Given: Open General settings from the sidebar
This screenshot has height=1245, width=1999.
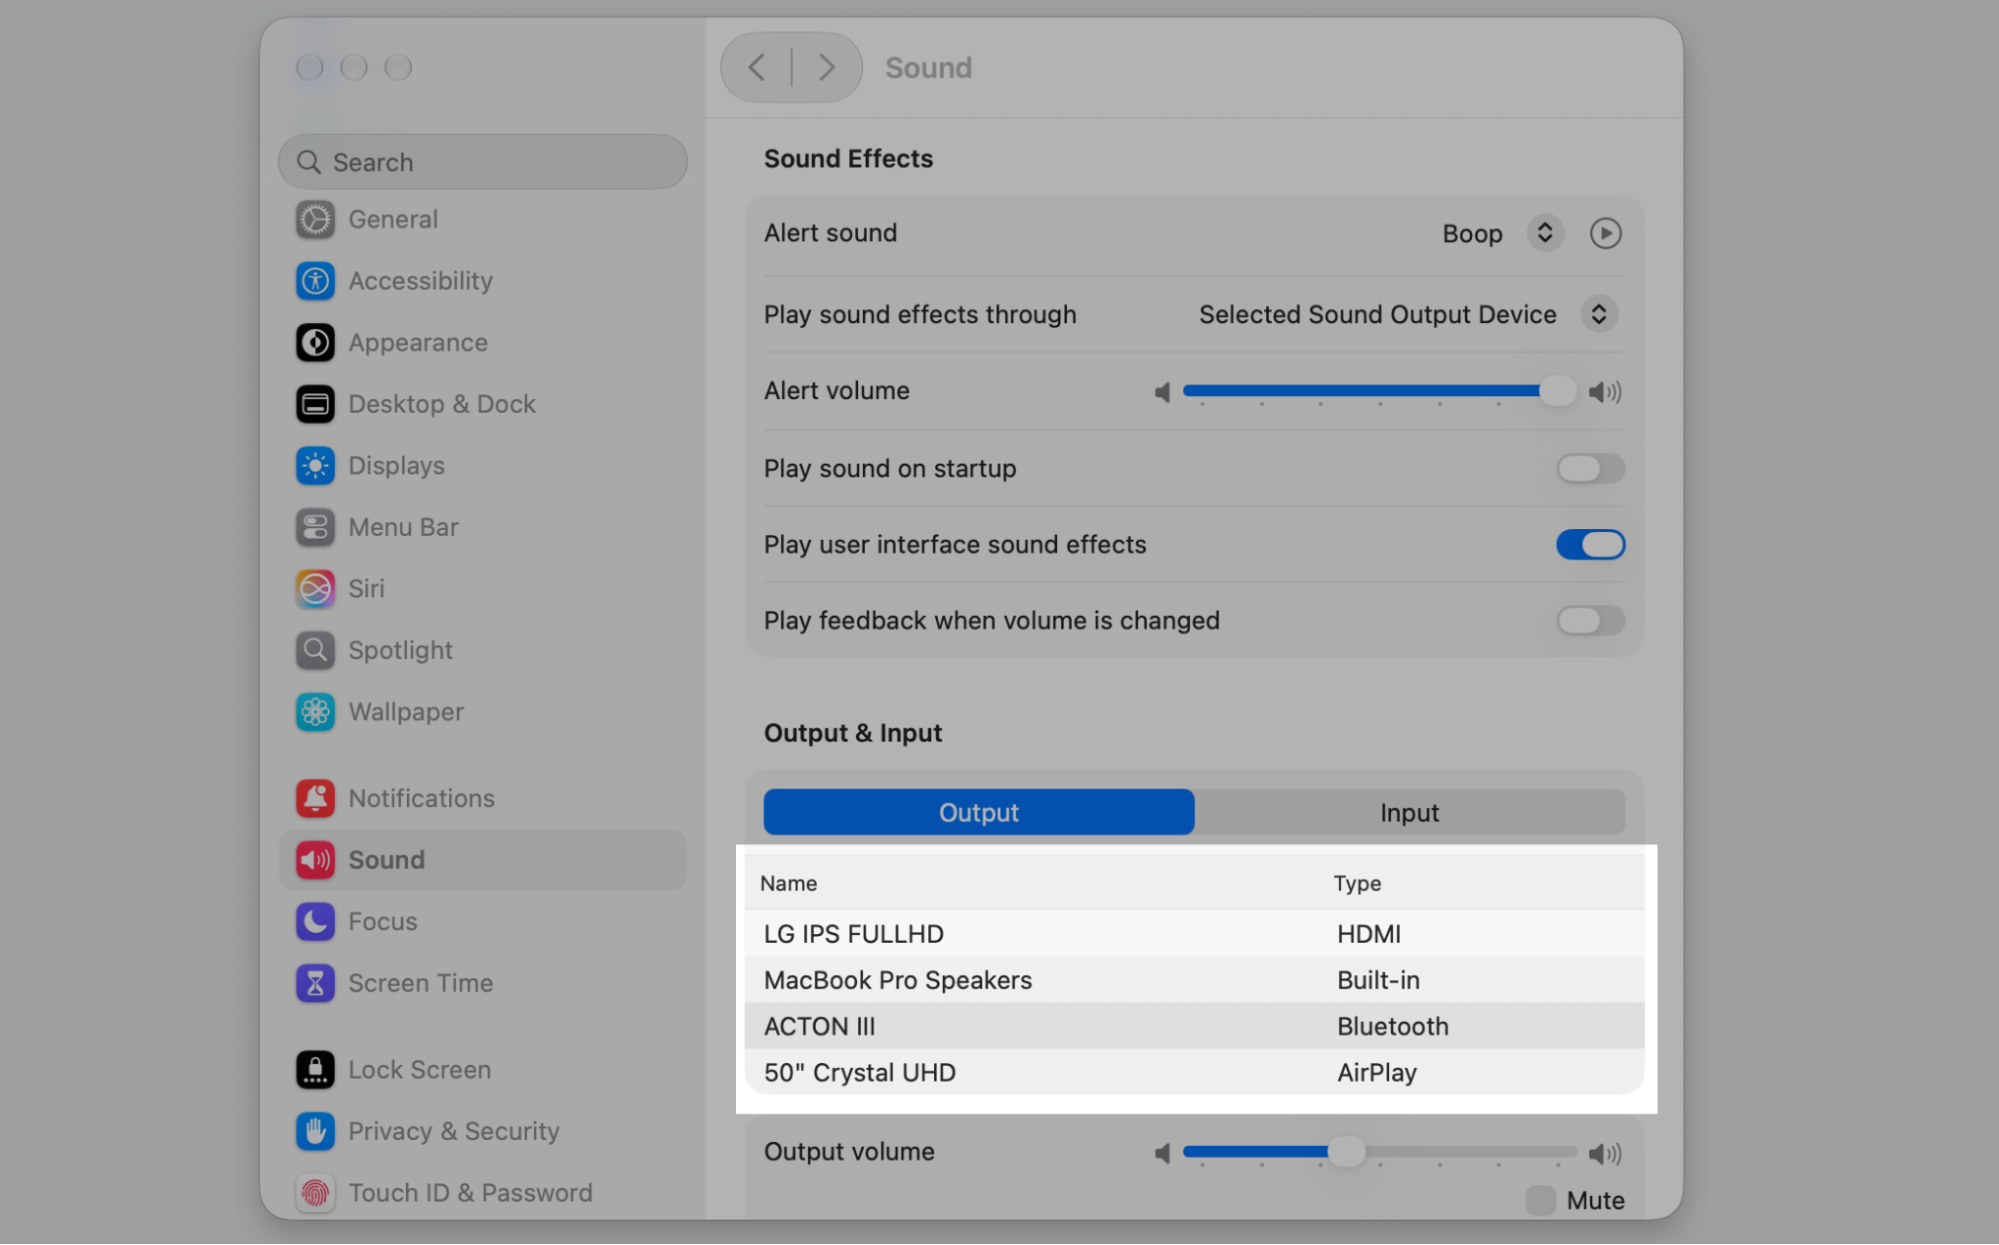Looking at the screenshot, I should (393, 219).
